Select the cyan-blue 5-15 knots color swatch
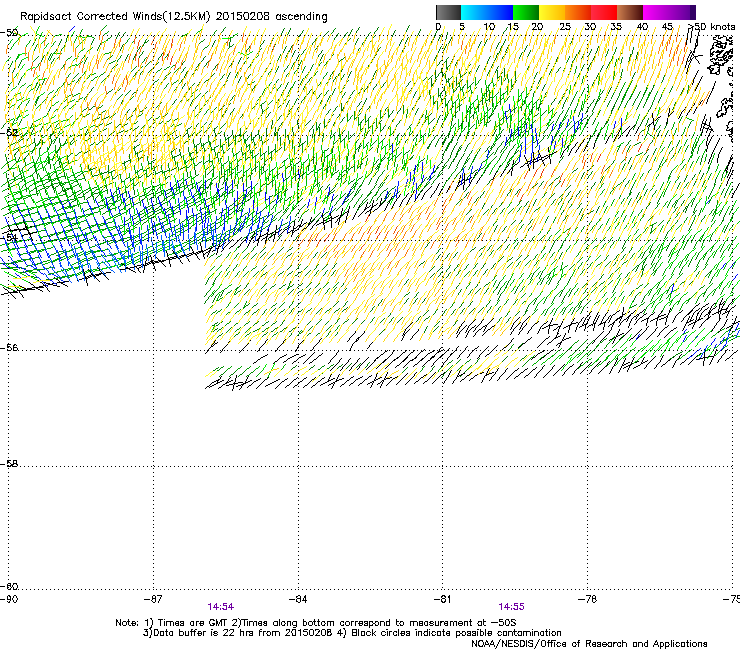This screenshot has width=740, height=650. [x=487, y=12]
